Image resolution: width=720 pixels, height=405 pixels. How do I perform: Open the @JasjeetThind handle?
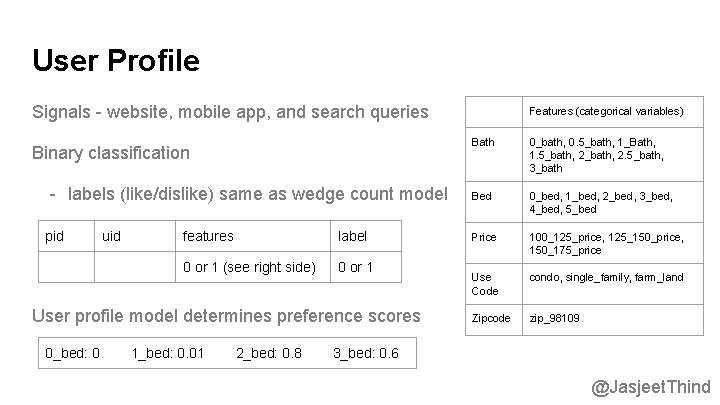click(651, 388)
